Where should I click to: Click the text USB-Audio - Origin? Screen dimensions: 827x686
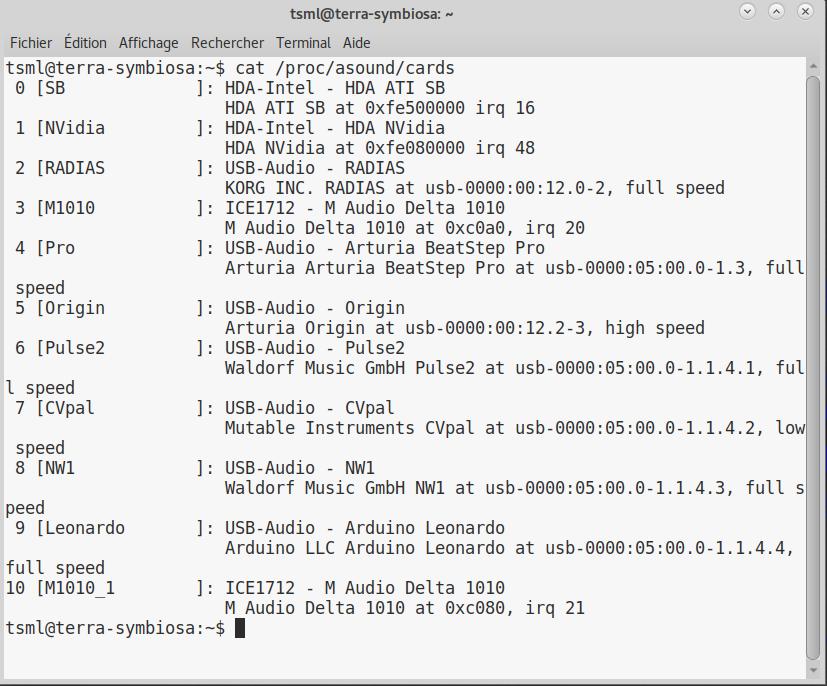coord(315,308)
